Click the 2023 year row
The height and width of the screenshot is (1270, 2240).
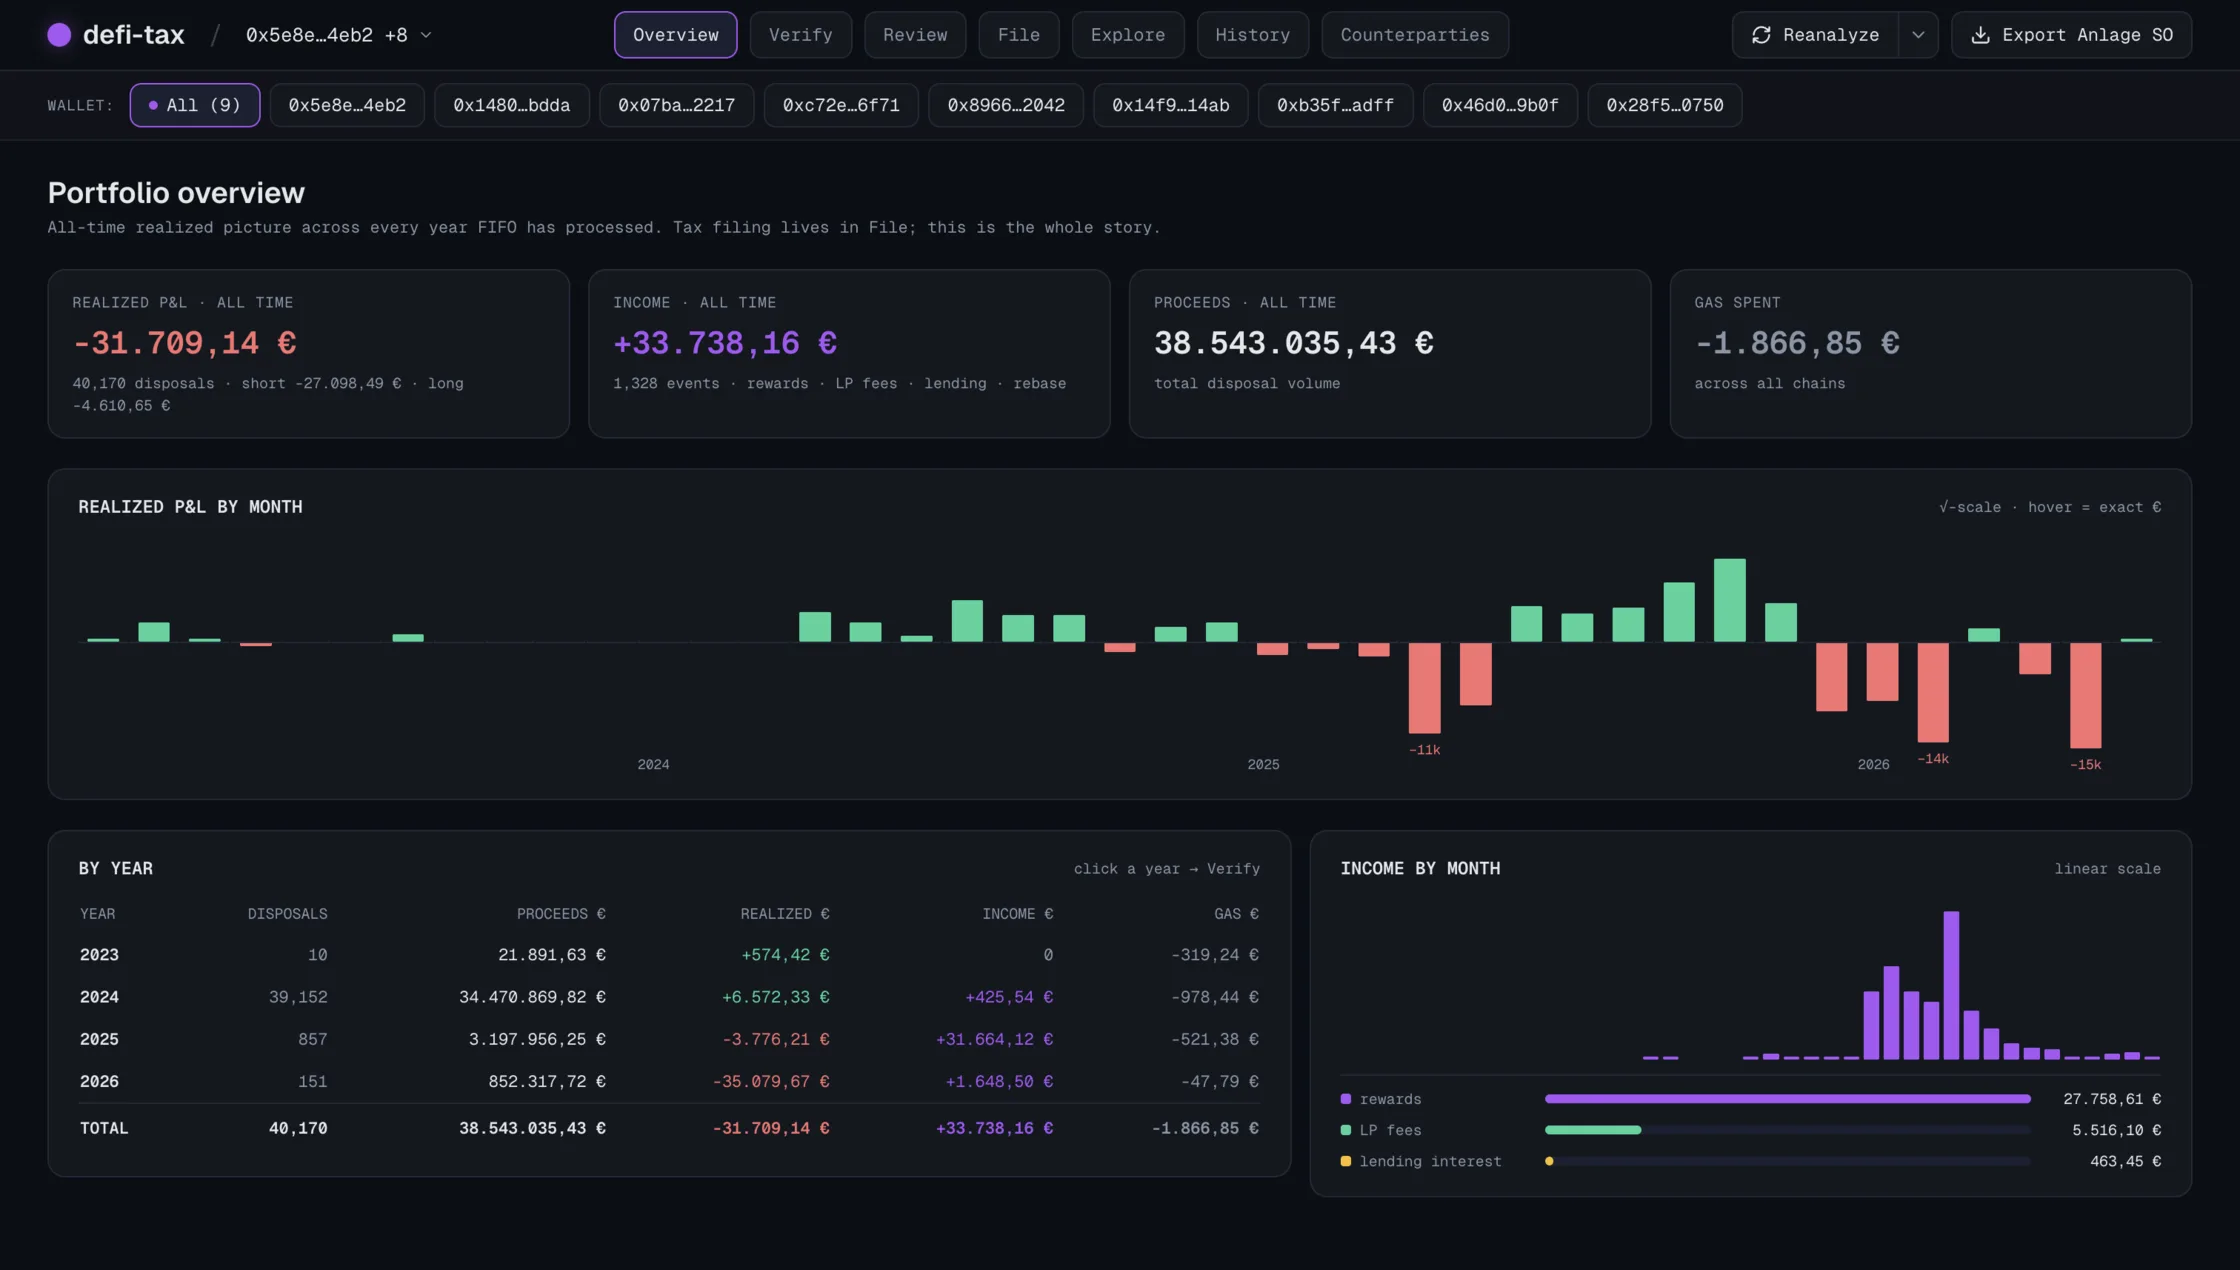pyautogui.click(x=669, y=955)
